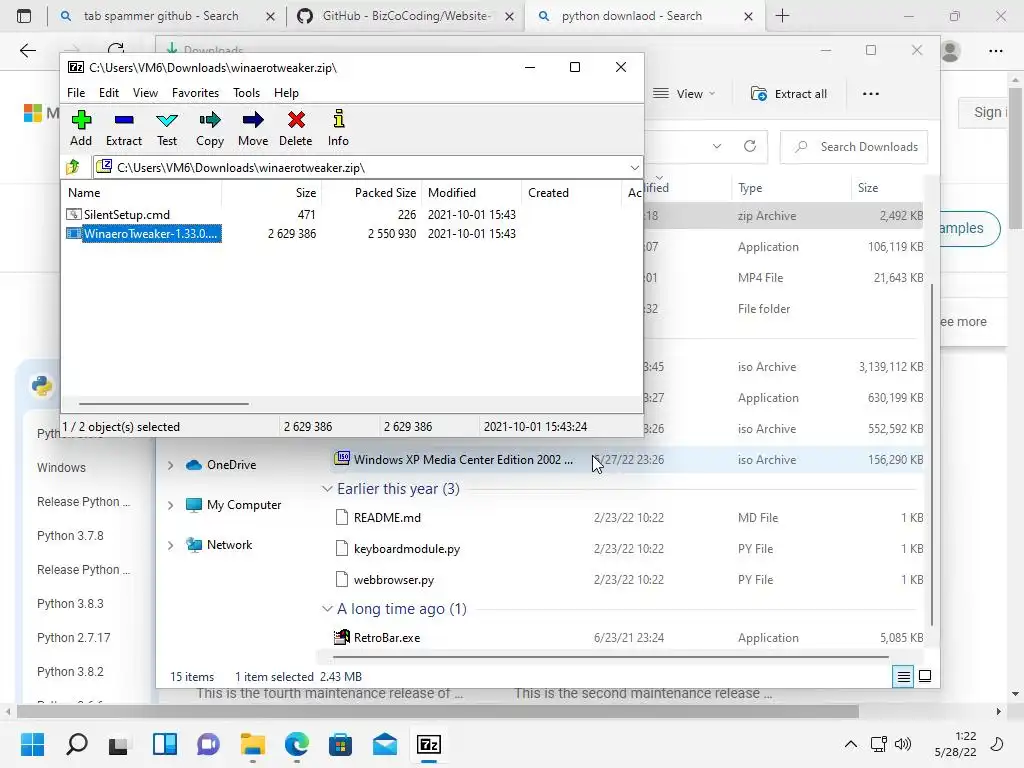Open Microsoft Edge from taskbar
Viewport: 1024px width, 768px height.
pyautogui.click(x=296, y=744)
